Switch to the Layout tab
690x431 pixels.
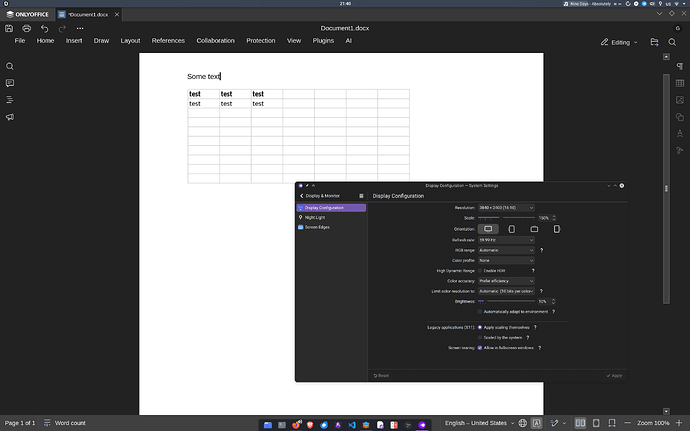click(x=130, y=41)
